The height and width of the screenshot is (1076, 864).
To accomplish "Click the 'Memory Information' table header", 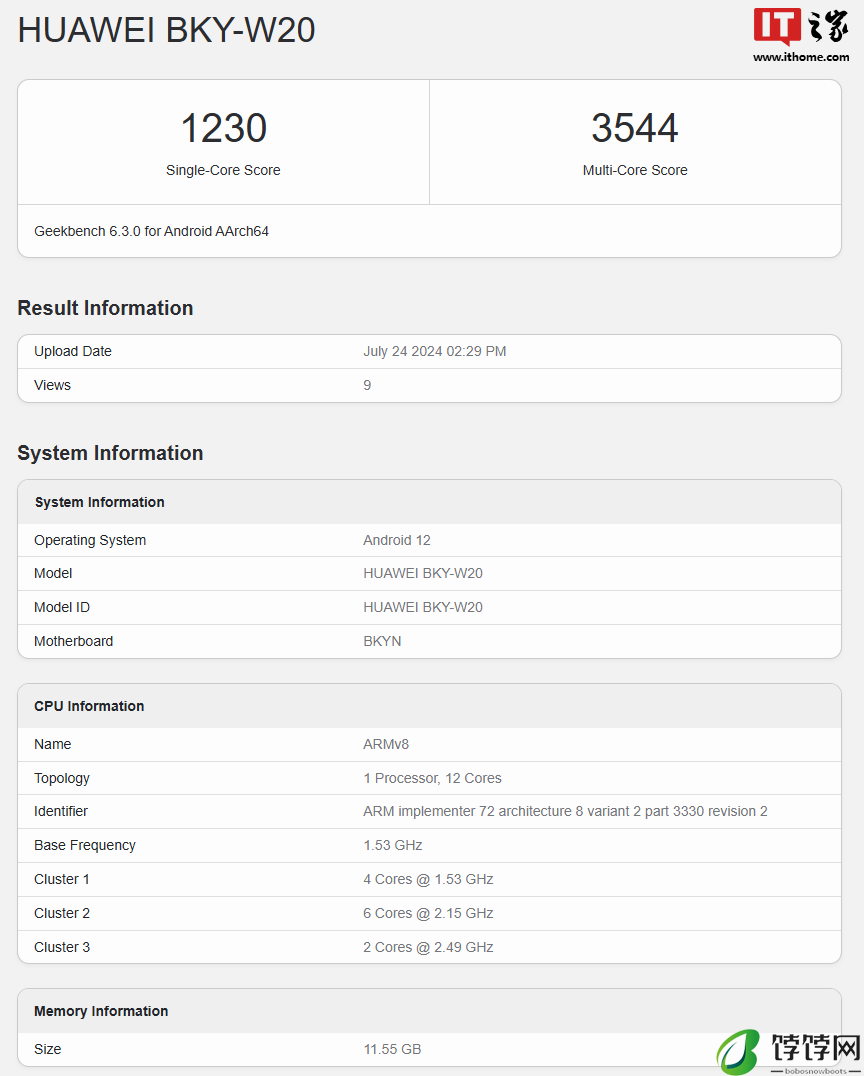I will [430, 1011].
